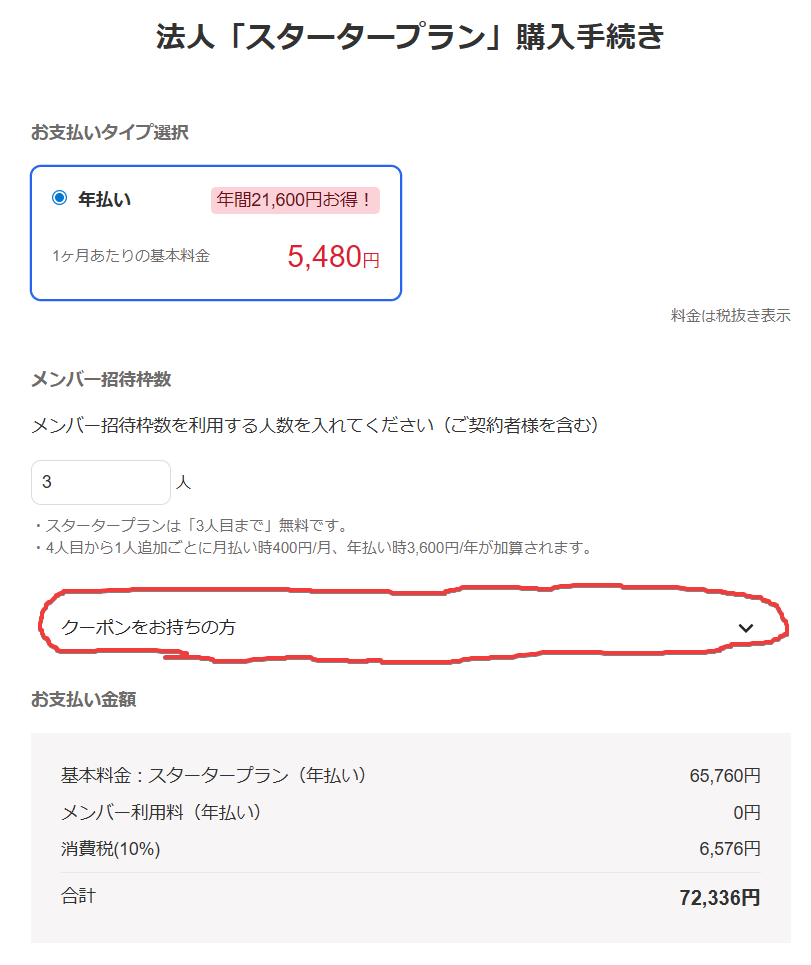
Task: Click the 基本料金：スタータープラン（年払い） row label
Action: click(214, 775)
